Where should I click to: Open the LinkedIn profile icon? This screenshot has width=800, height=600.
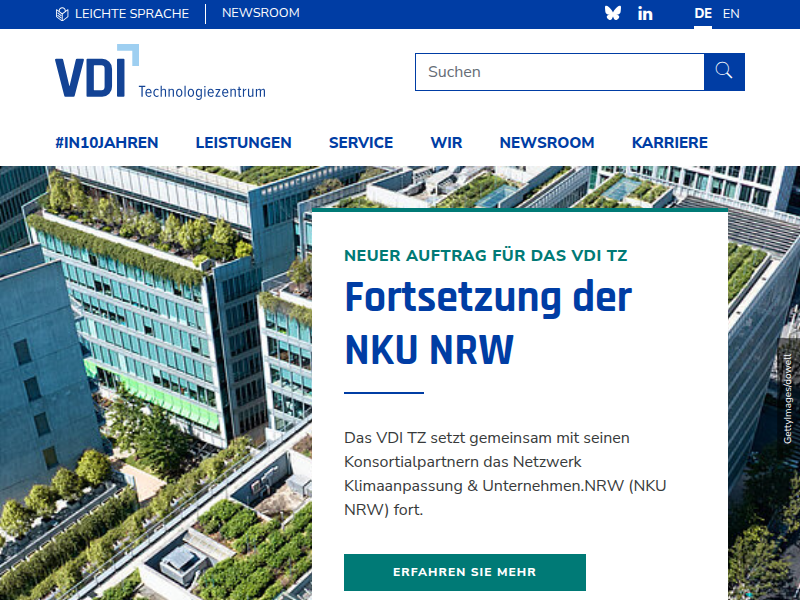645,14
